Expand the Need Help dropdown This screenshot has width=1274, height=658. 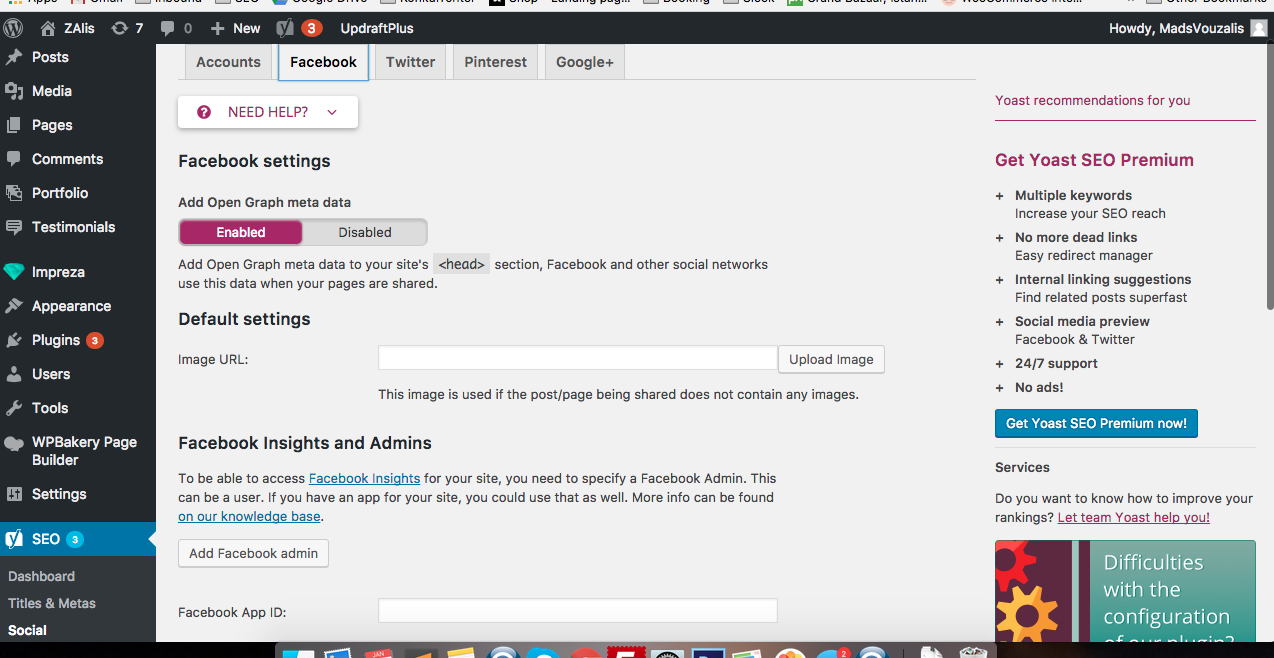coord(268,112)
